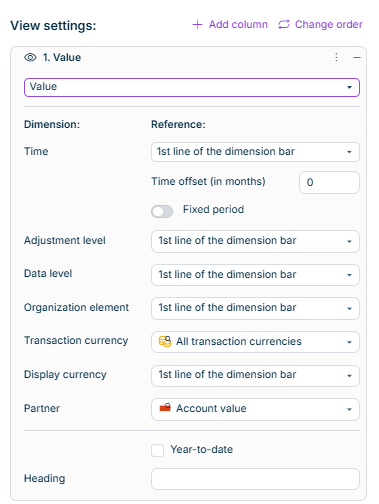Click the Dimension: column header
Image resolution: width=379 pixels, height=504 pixels.
[x=52, y=125]
